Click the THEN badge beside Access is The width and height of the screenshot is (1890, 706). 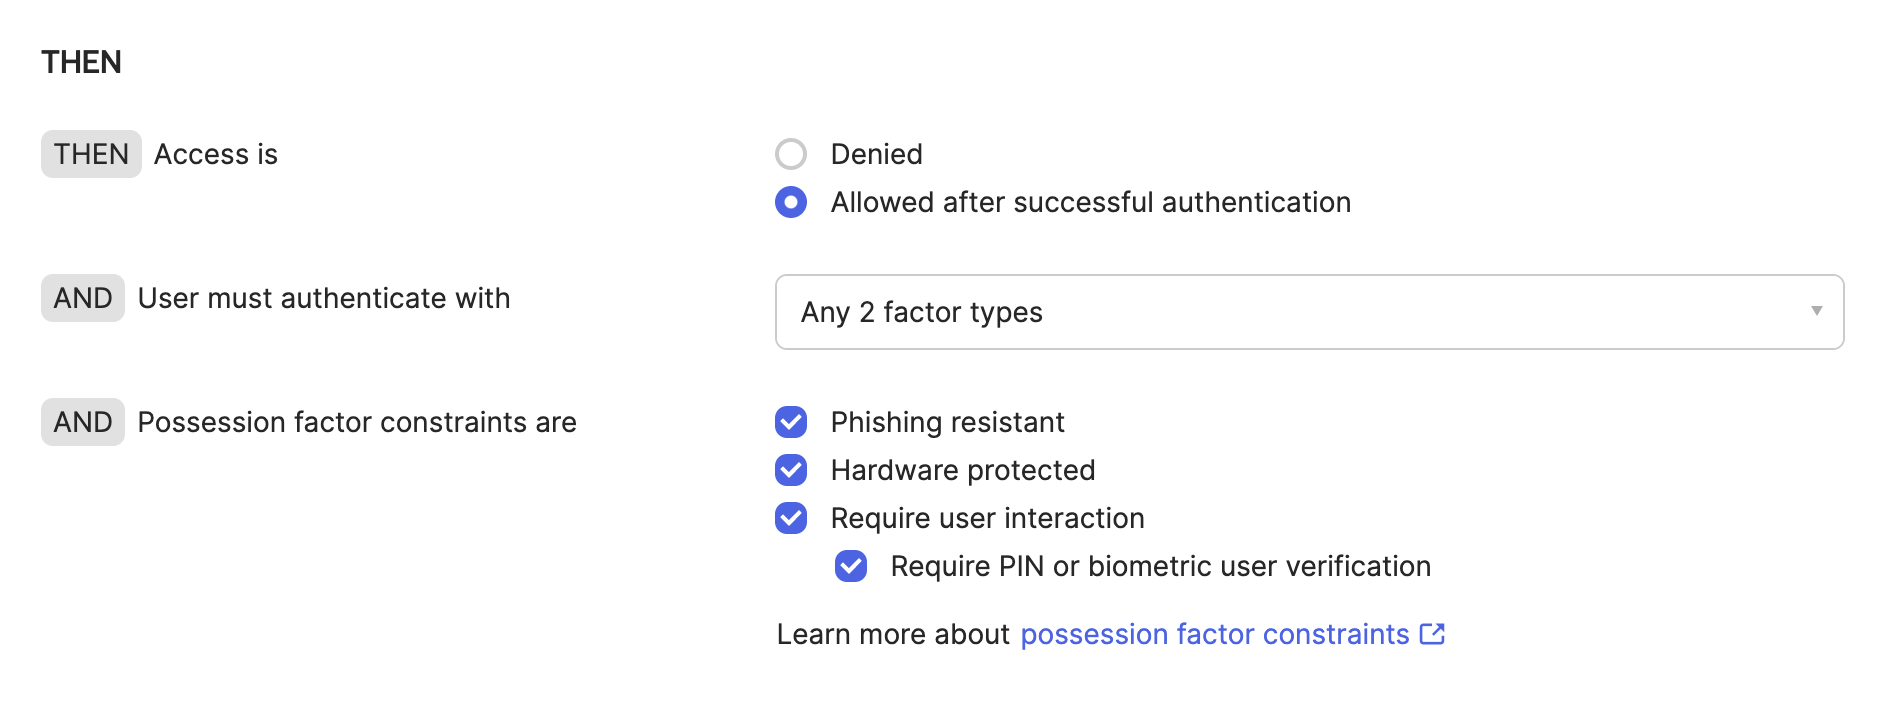point(91,154)
